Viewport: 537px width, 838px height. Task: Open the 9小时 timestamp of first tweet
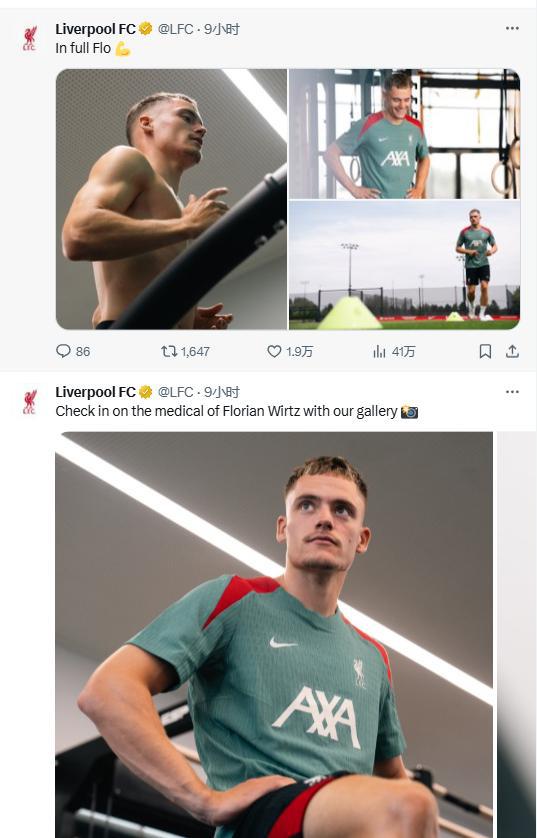222,29
